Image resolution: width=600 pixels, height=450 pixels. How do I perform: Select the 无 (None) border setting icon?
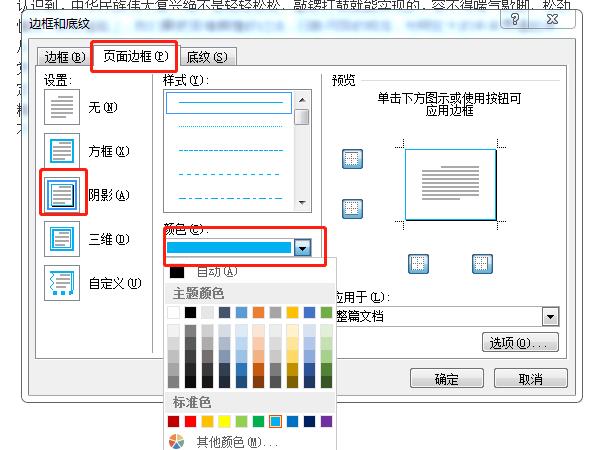pyautogui.click(x=62, y=106)
